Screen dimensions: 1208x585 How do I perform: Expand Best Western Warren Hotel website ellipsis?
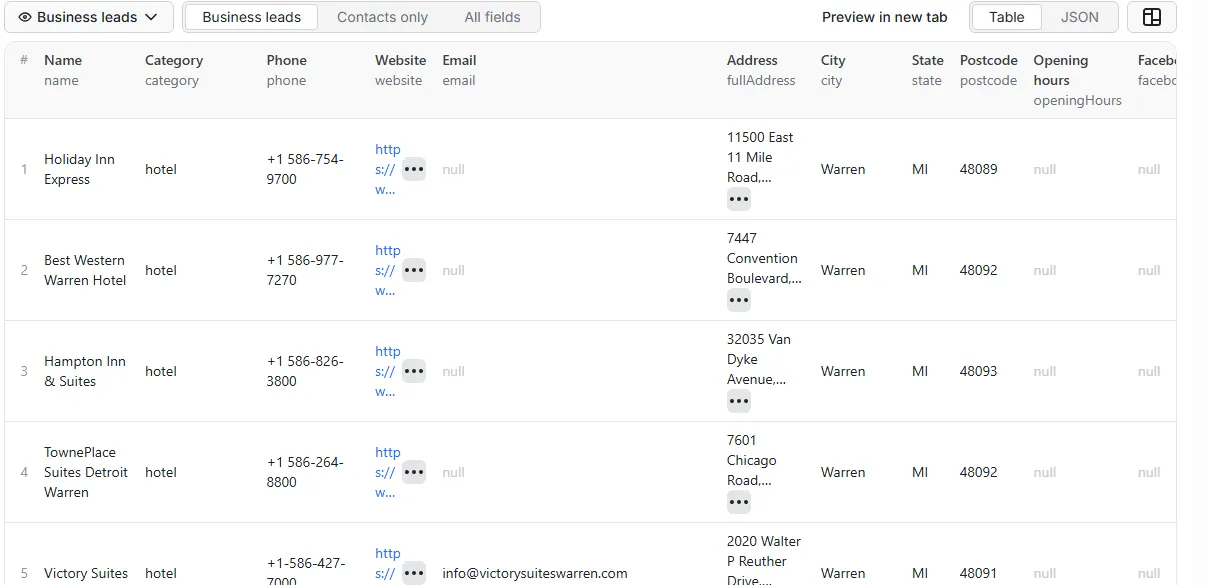tap(414, 270)
